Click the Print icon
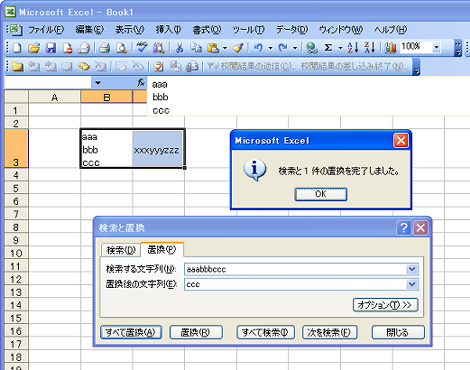Screen dimensions: 470x370 pyautogui.click(x=105, y=48)
